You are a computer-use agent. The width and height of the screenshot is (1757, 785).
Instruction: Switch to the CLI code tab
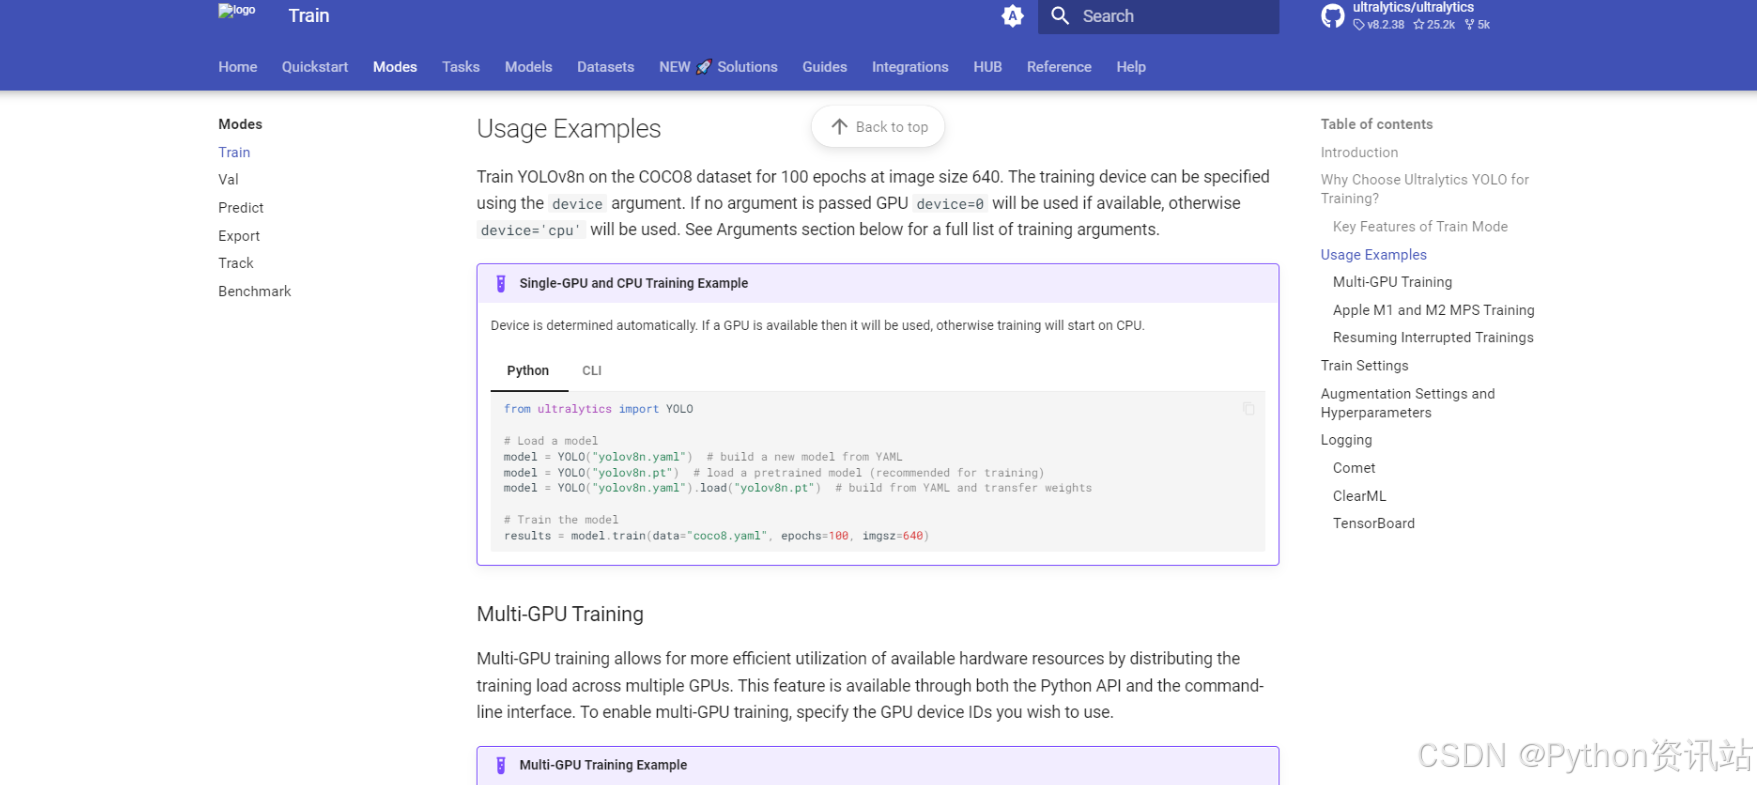[x=592, y=370]
